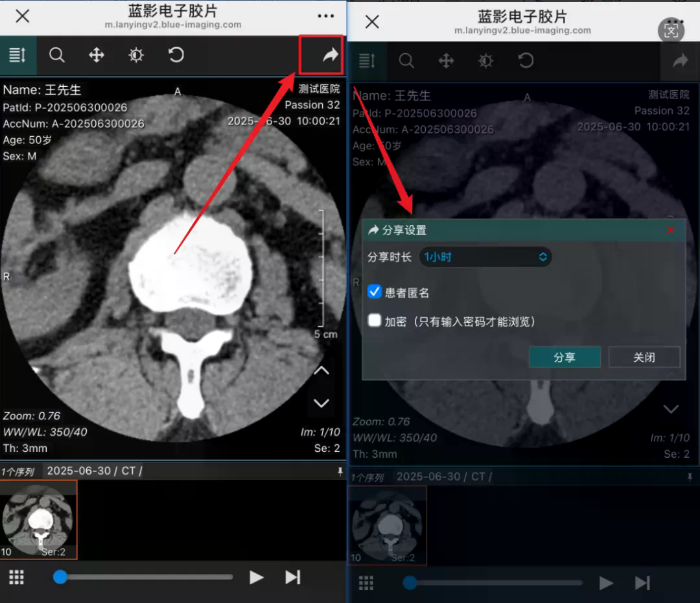Open the layout grid icon at bottom left
The image size is (700, 603).
point(16,577)
